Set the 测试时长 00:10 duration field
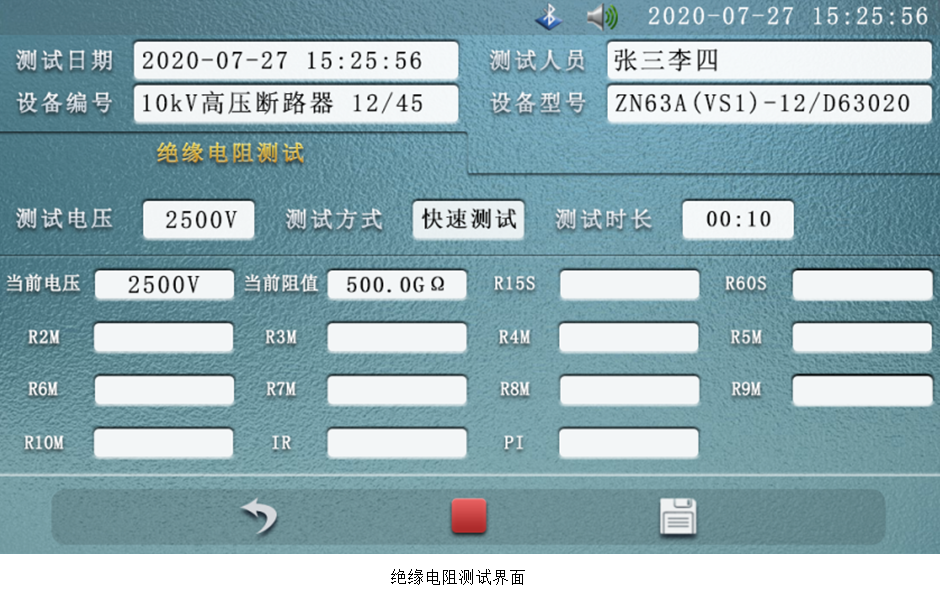This screenshot has height=592, width=940. [x=738, y=220]
